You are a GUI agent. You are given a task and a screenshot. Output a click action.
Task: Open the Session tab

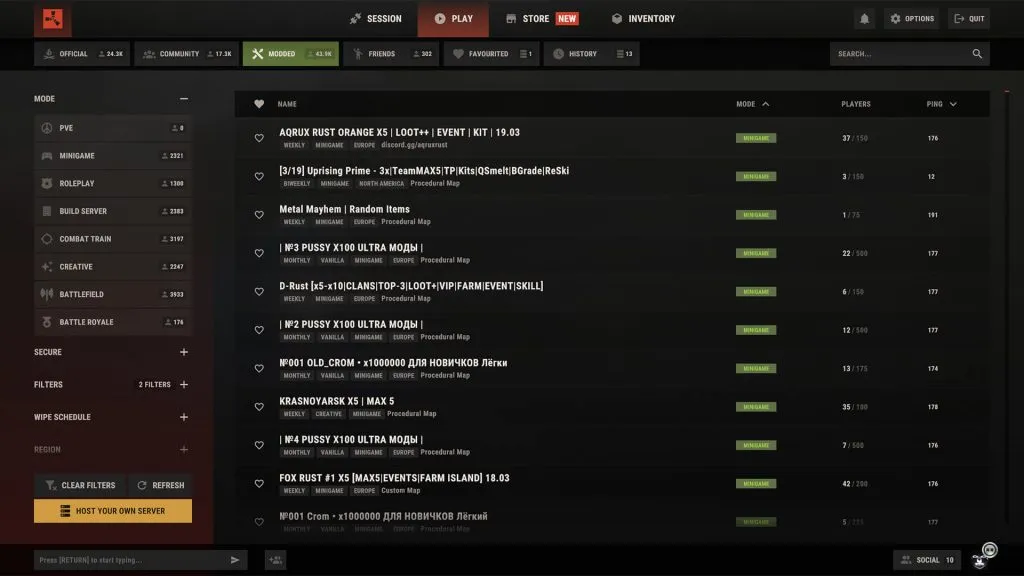tap(376, 18)
